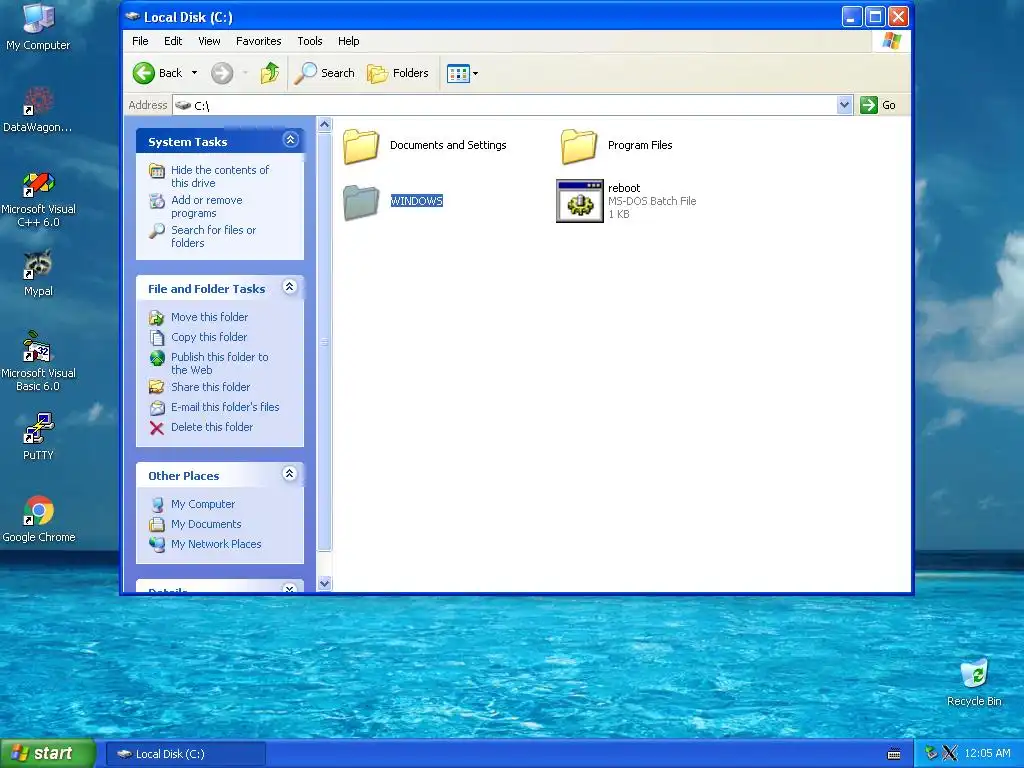This screenshot has width=1024, height=768.
Task: Open the Documents and Settings folder icon
Action: tap(361, 146)
